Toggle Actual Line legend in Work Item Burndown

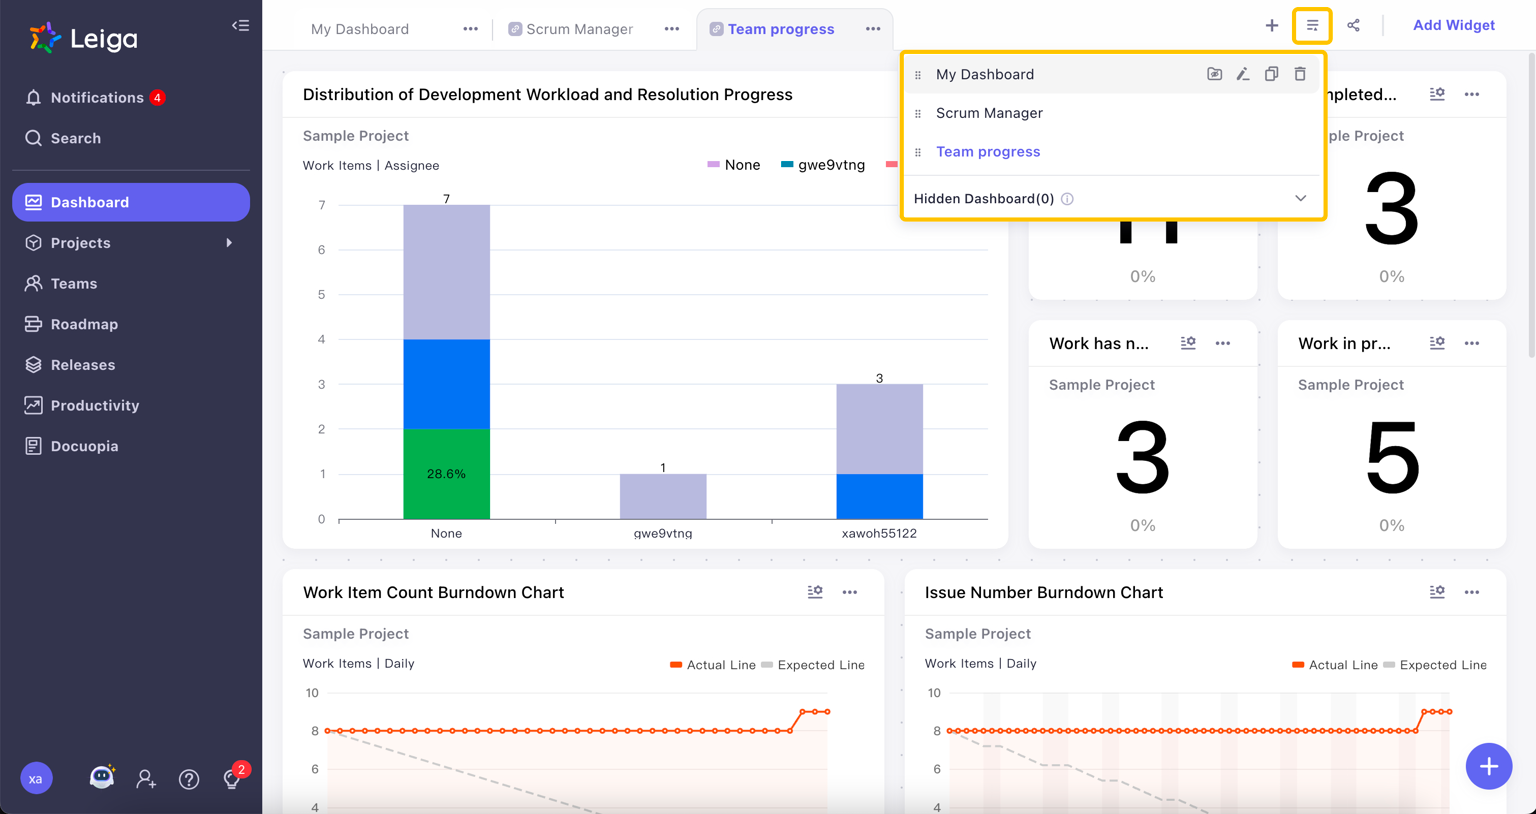tap(712, 665)
